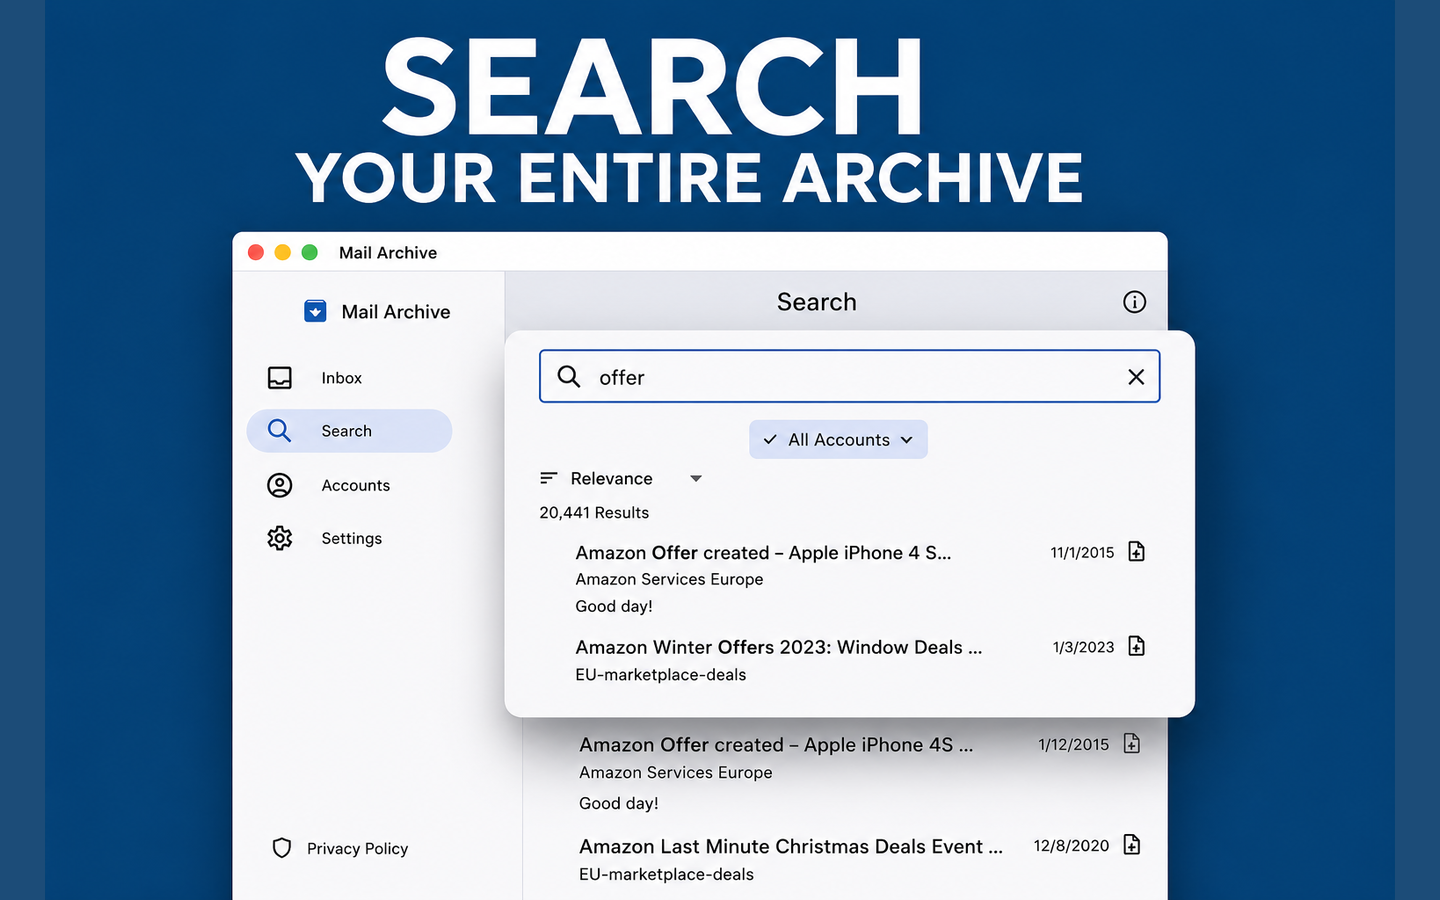Image resolution: width=1440 pixels, height=900 pixels.
Task: Click the '20,441 Results' count text
Action: click(594, 512)
